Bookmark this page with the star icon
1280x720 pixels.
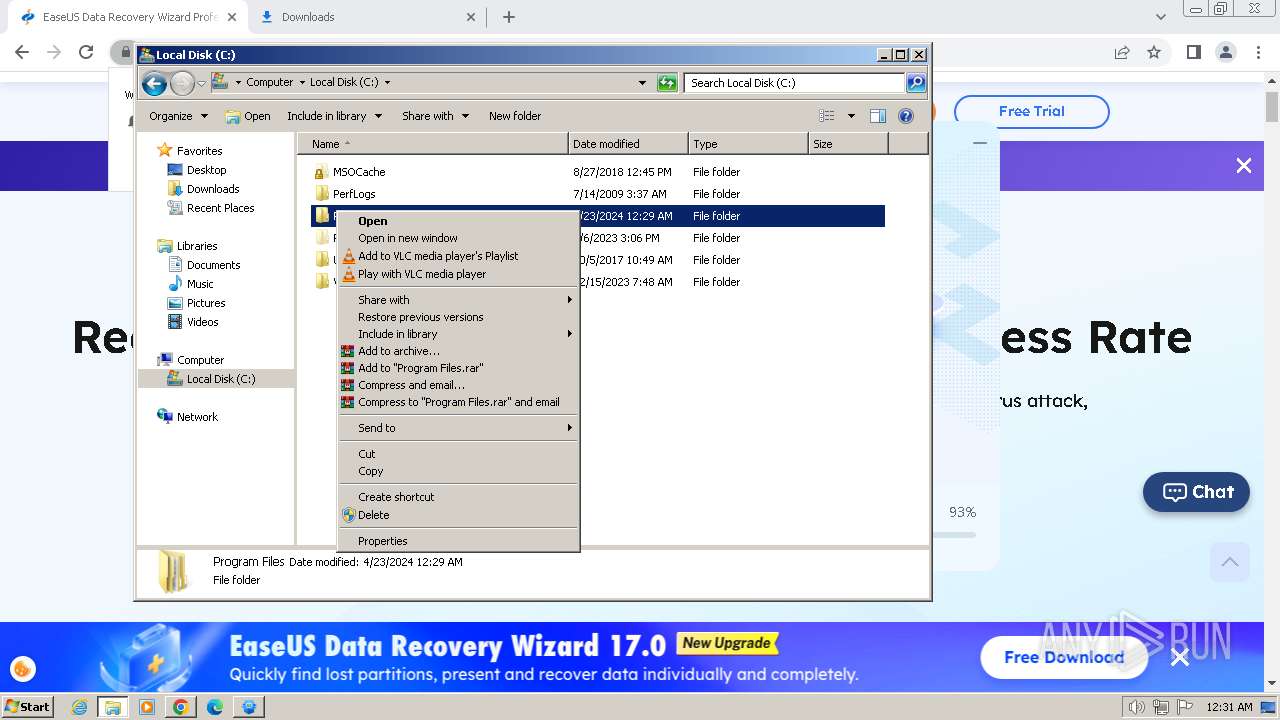click(1154, 52)
